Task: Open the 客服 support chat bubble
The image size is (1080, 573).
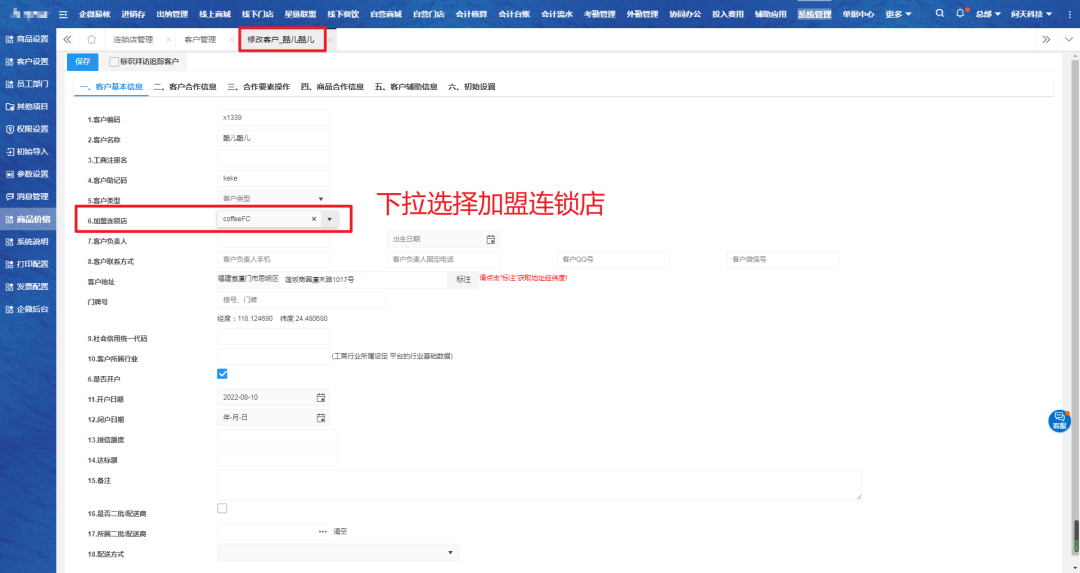Action: point(1059,420)
